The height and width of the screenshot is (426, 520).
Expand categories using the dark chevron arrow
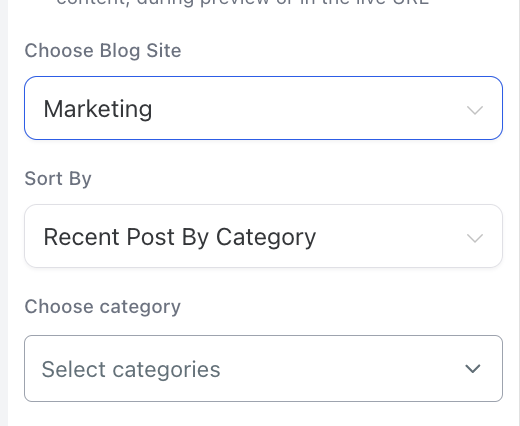tap(473, 369)
